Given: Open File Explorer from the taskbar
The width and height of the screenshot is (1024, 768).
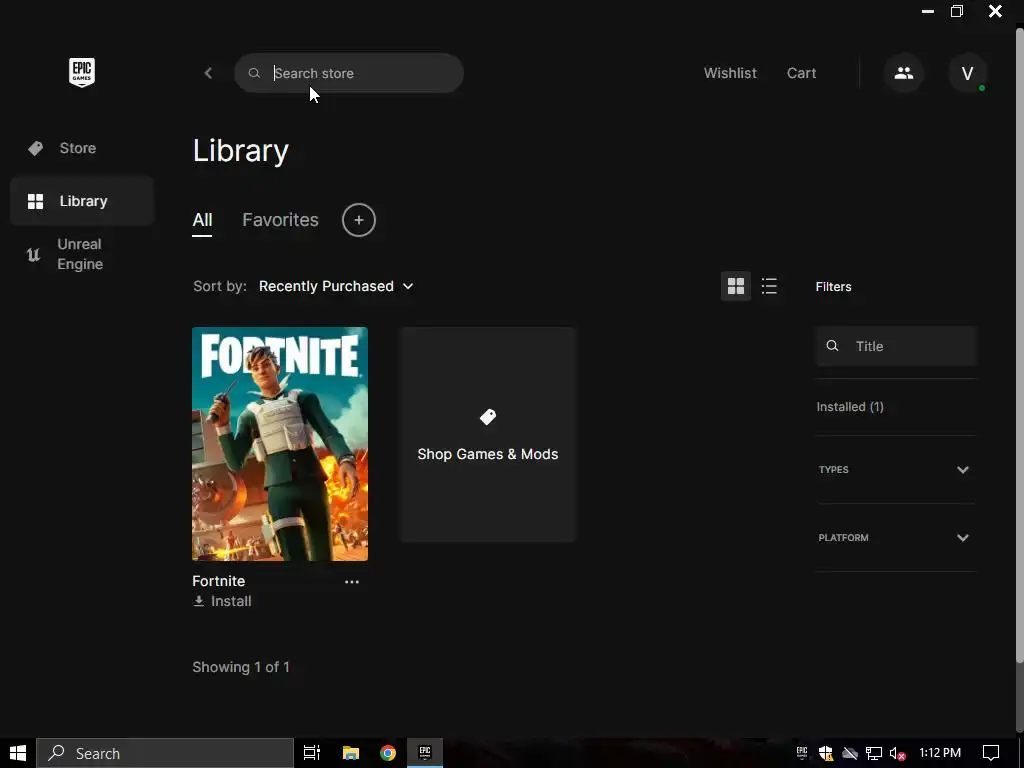Looking at the screenshot, I should (351, 753).
